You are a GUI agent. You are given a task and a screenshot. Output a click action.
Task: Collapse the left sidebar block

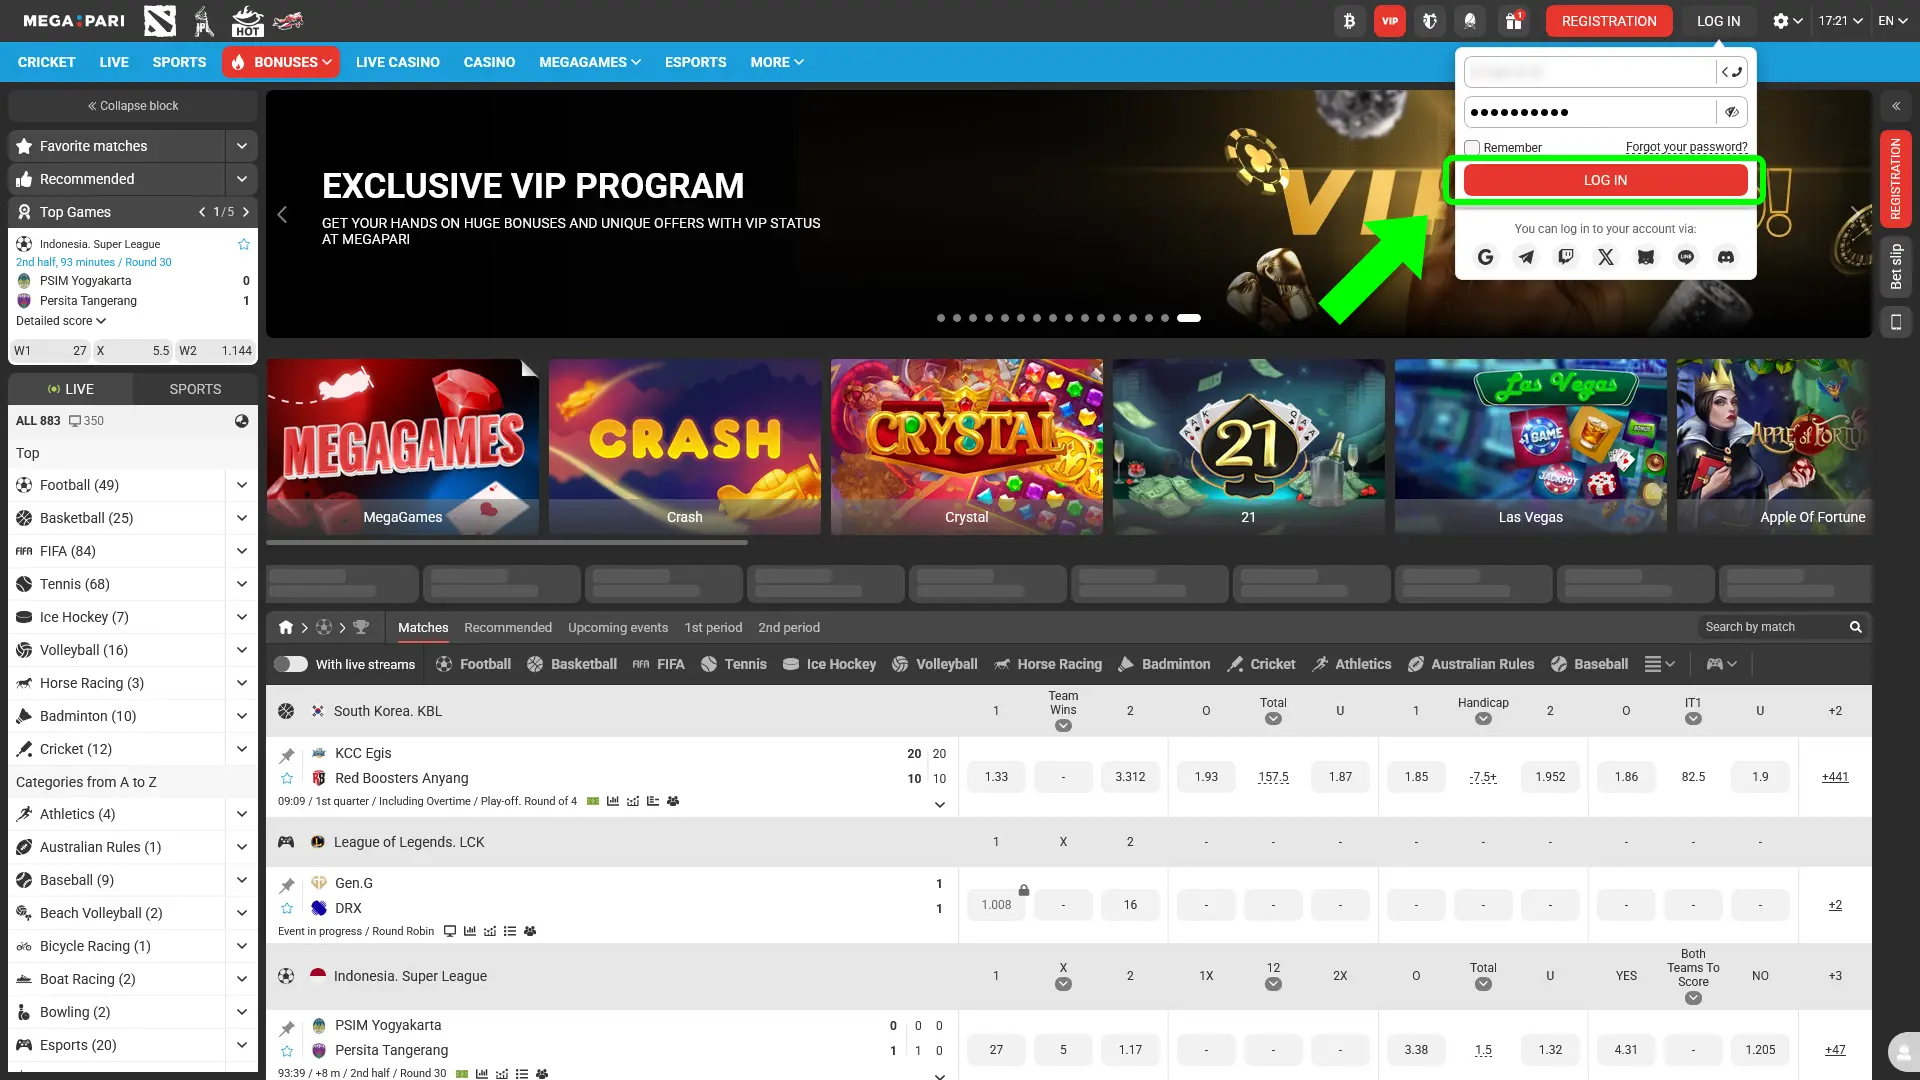click(133, 106)
